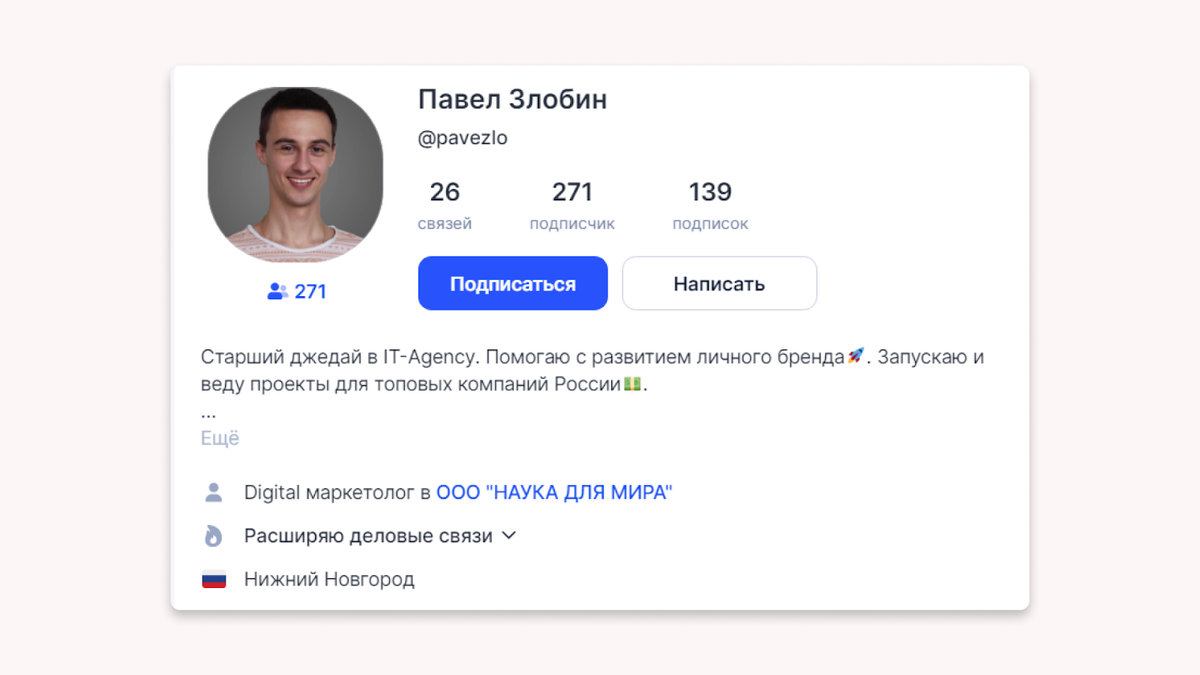Open the 26 связей list
This screenshot has width=1200, height=675.
(x=445, y=205)
